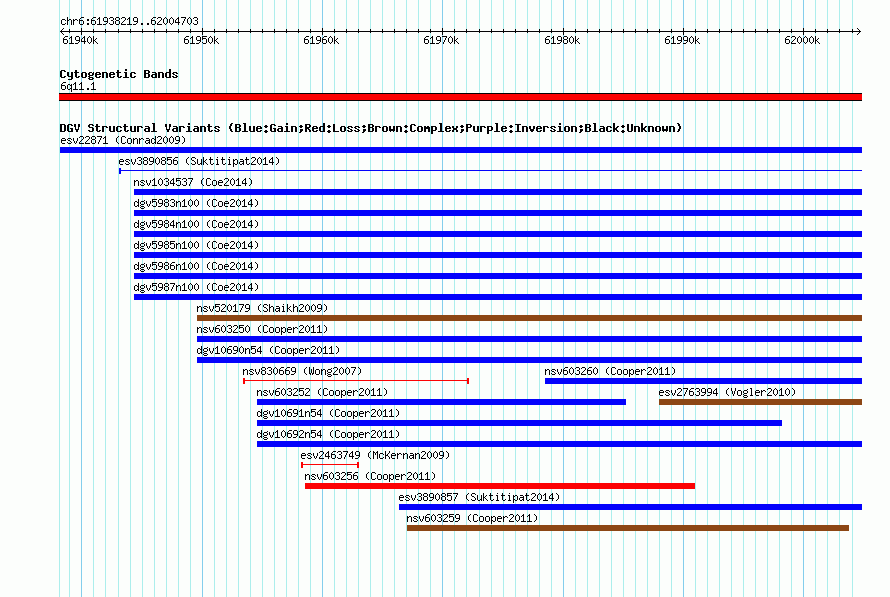Click dgv10691n54 (Cooper2011) label
This screenshot has width=890, height=597.
coord(328,413)
